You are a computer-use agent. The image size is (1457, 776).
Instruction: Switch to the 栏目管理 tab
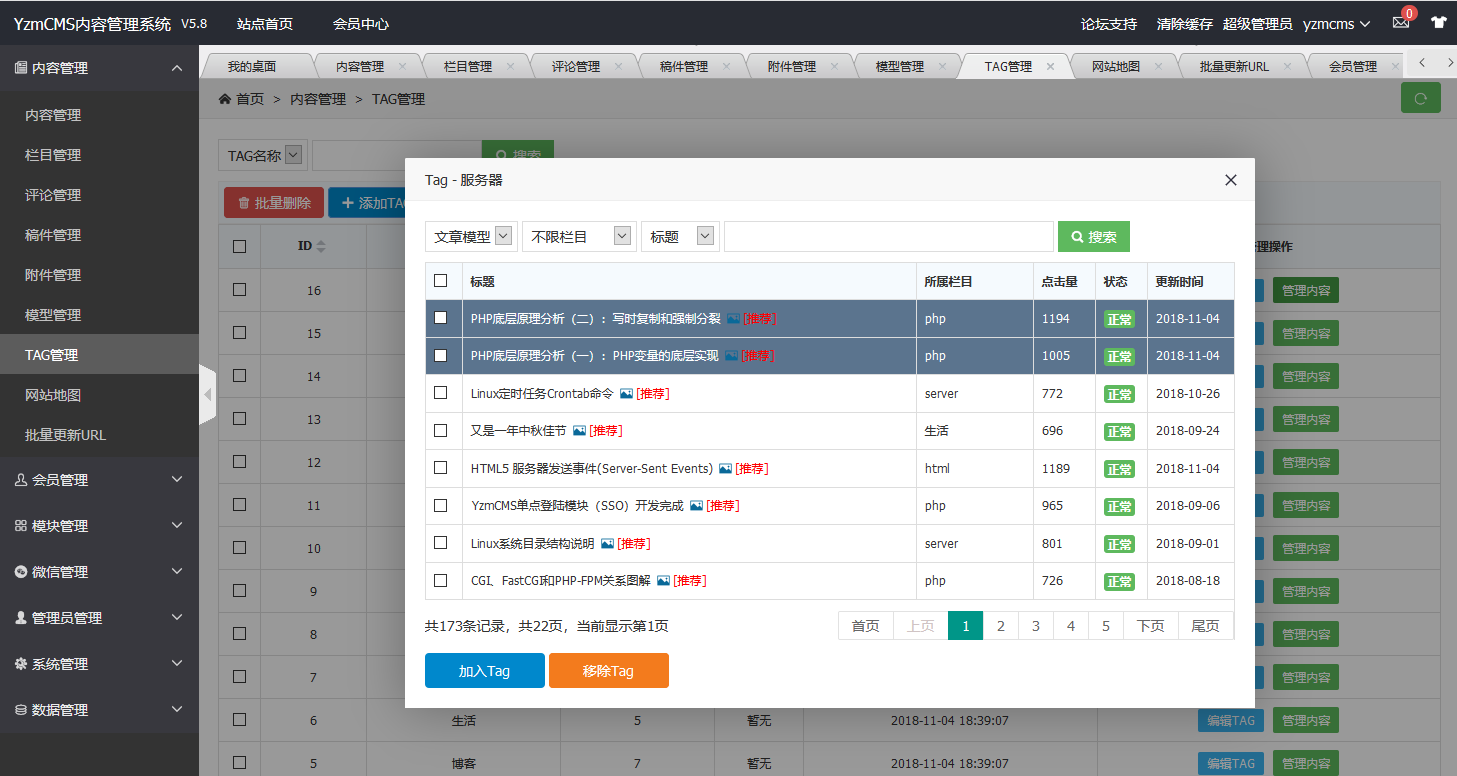[468, 66]
